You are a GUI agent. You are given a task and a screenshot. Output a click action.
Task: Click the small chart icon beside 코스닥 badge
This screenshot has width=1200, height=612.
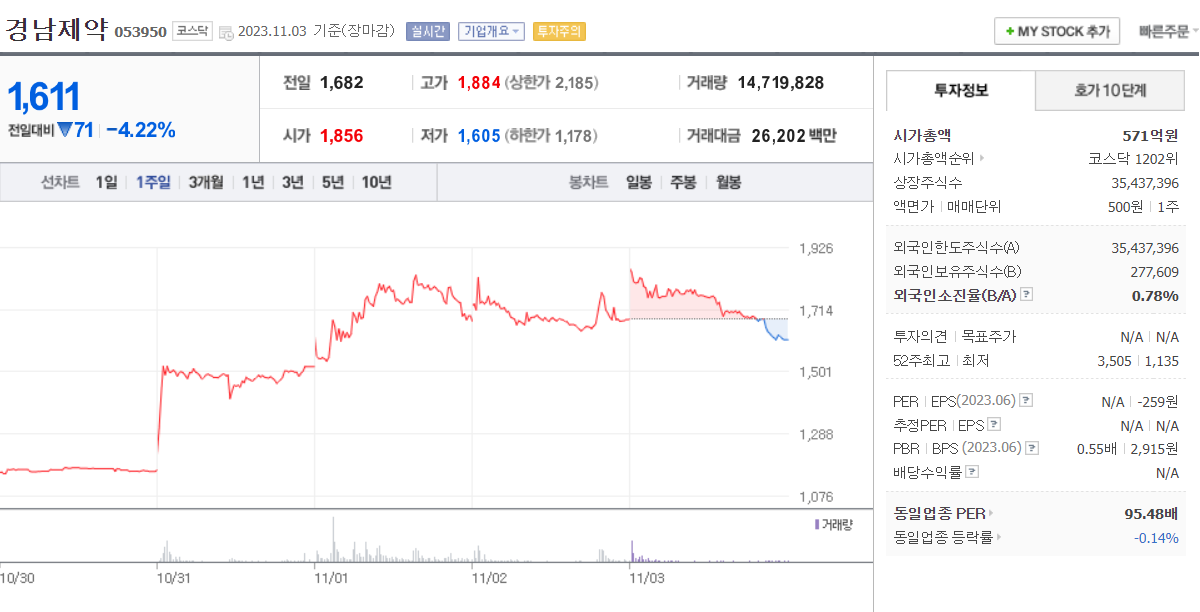click(226, 32)
